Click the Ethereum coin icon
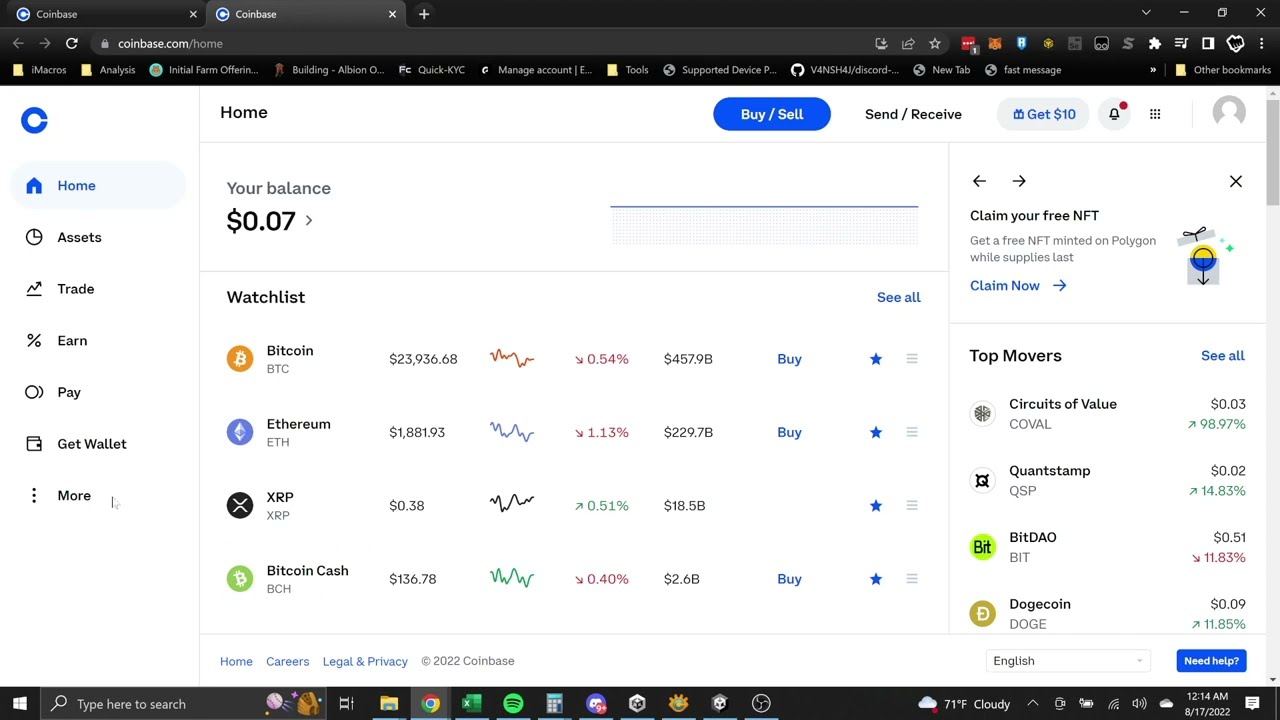1280x720 pixels. point(240,432)
